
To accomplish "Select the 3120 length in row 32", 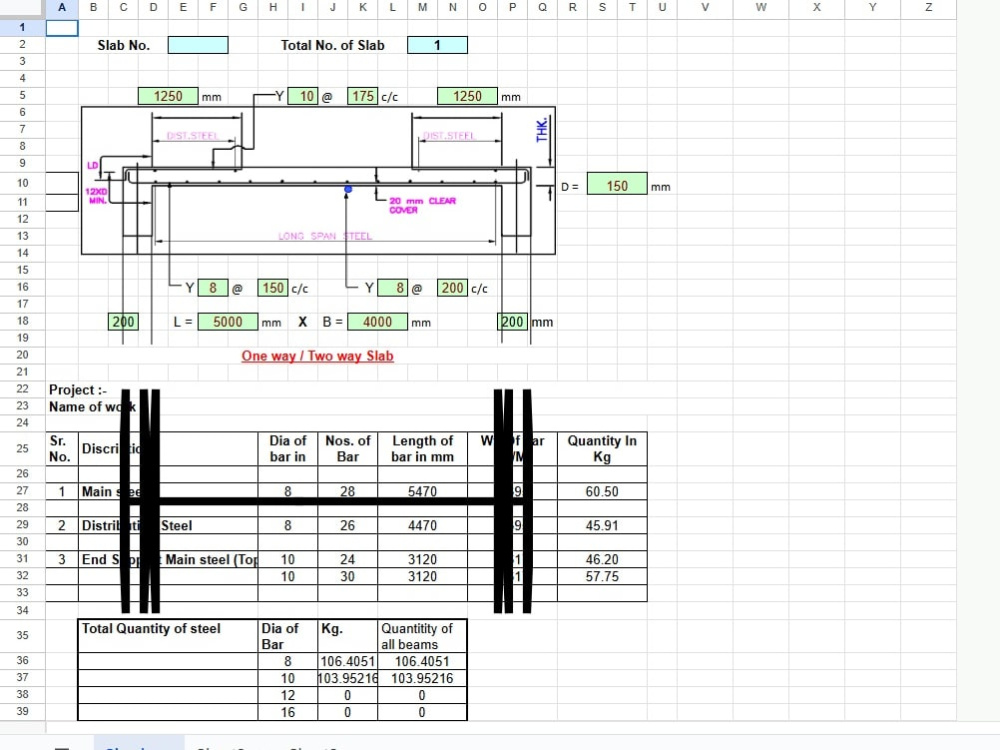I will click(422, 577).
